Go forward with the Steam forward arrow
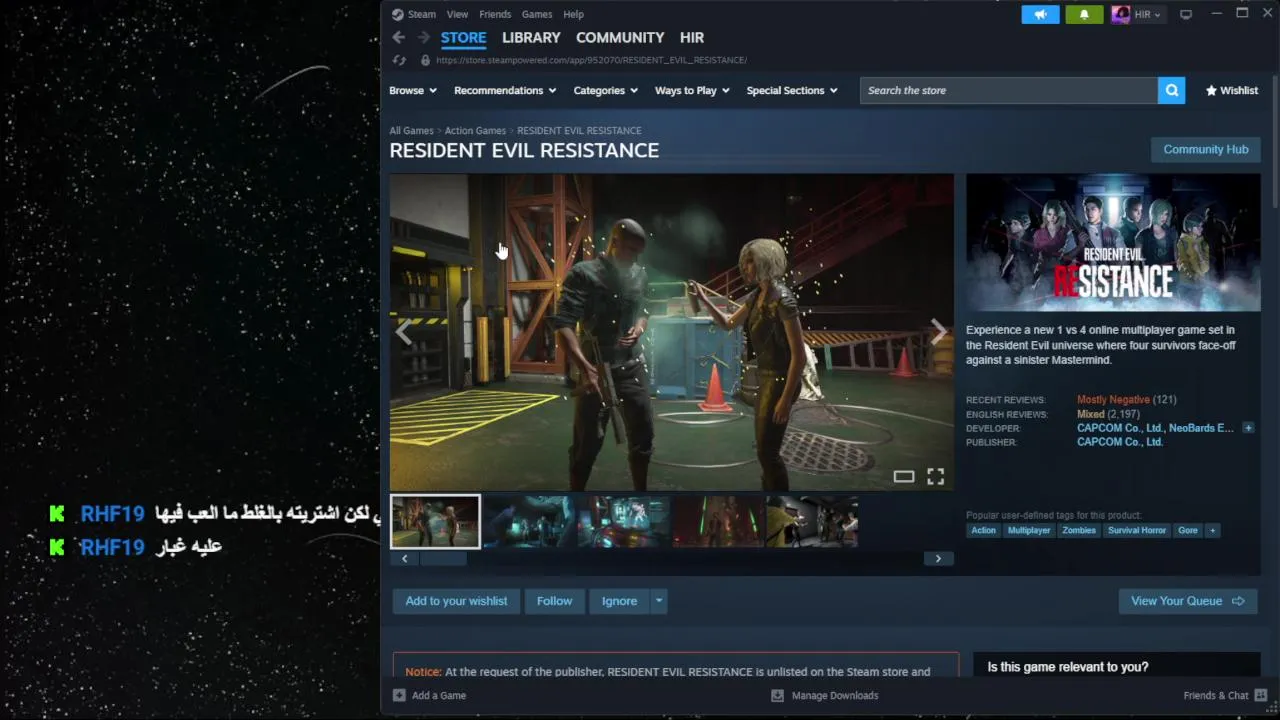The image size is (1280, 720). coord(424,37)
